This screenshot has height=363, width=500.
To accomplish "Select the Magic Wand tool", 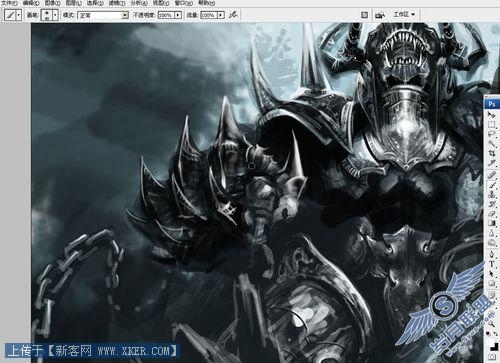I will click(x=492, y=144).
